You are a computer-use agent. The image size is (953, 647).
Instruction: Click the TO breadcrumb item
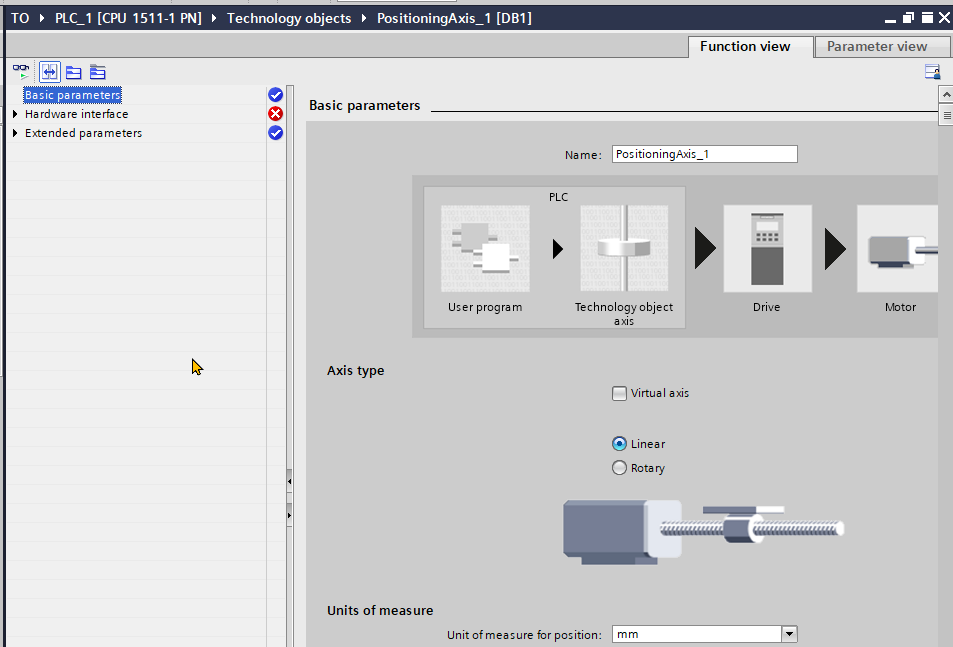(20, 18)
